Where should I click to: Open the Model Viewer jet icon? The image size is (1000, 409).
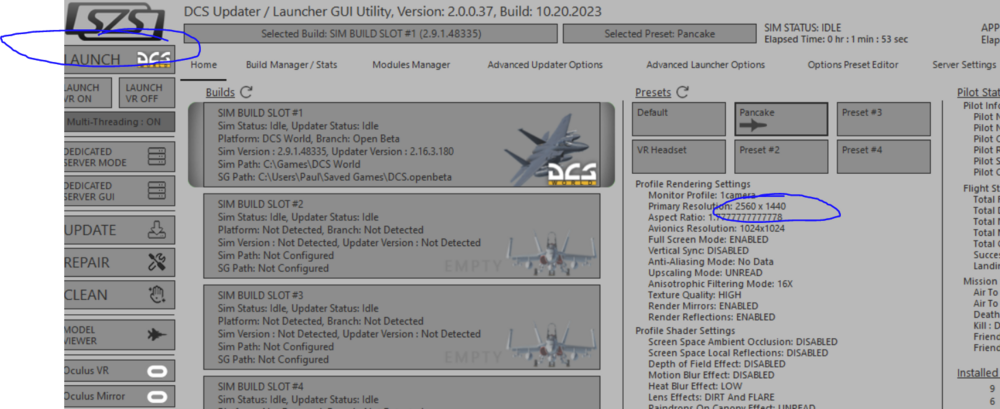pos(119,335)
